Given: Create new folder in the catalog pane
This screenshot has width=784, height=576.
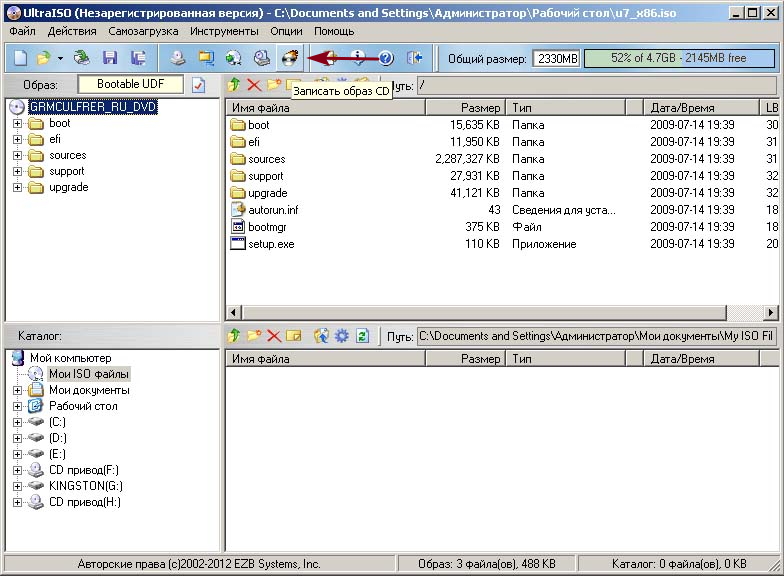Looking at the screenshot, I should [x=254, y=336].
